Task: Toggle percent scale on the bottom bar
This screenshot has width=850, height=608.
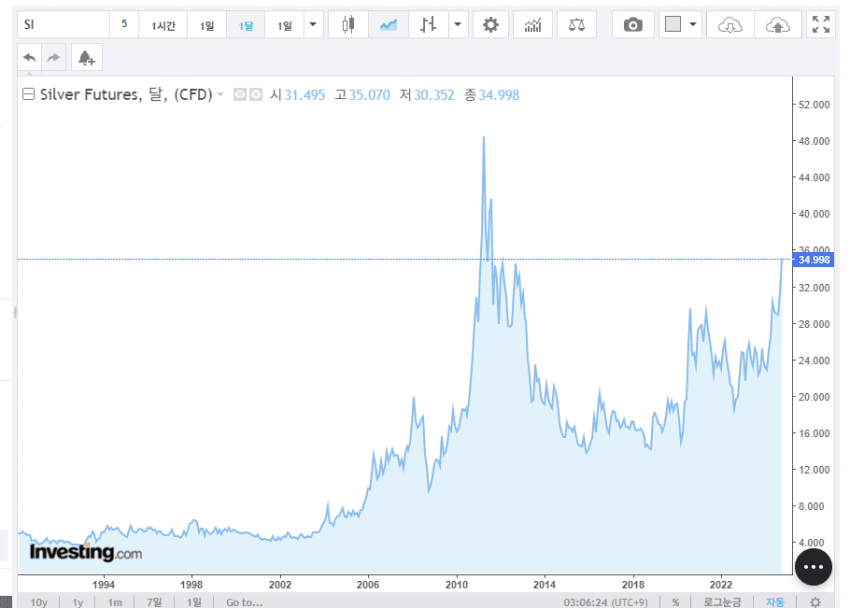Action: click(676, 602)
